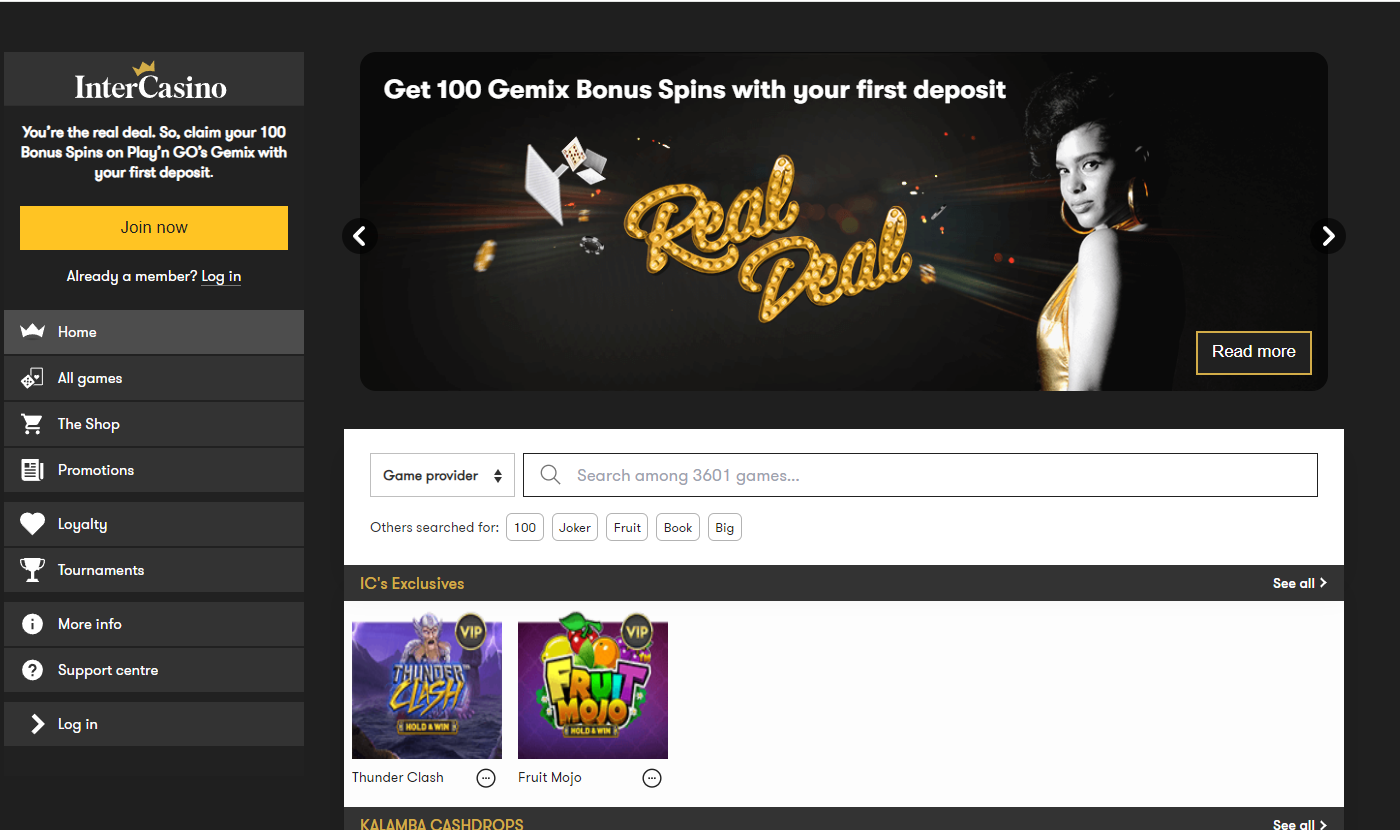
Task: Go to next banner slide arrow
Action: 1328,236
